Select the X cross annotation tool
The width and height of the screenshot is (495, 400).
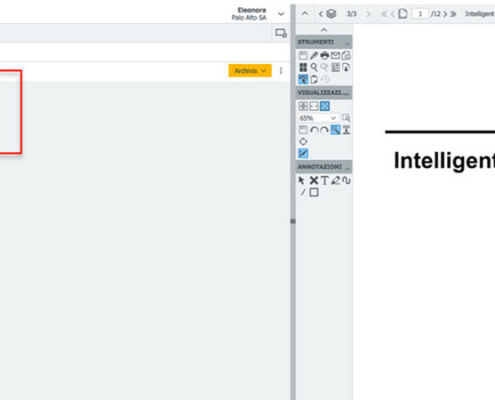pyautogui.click(x=314, y=180)
